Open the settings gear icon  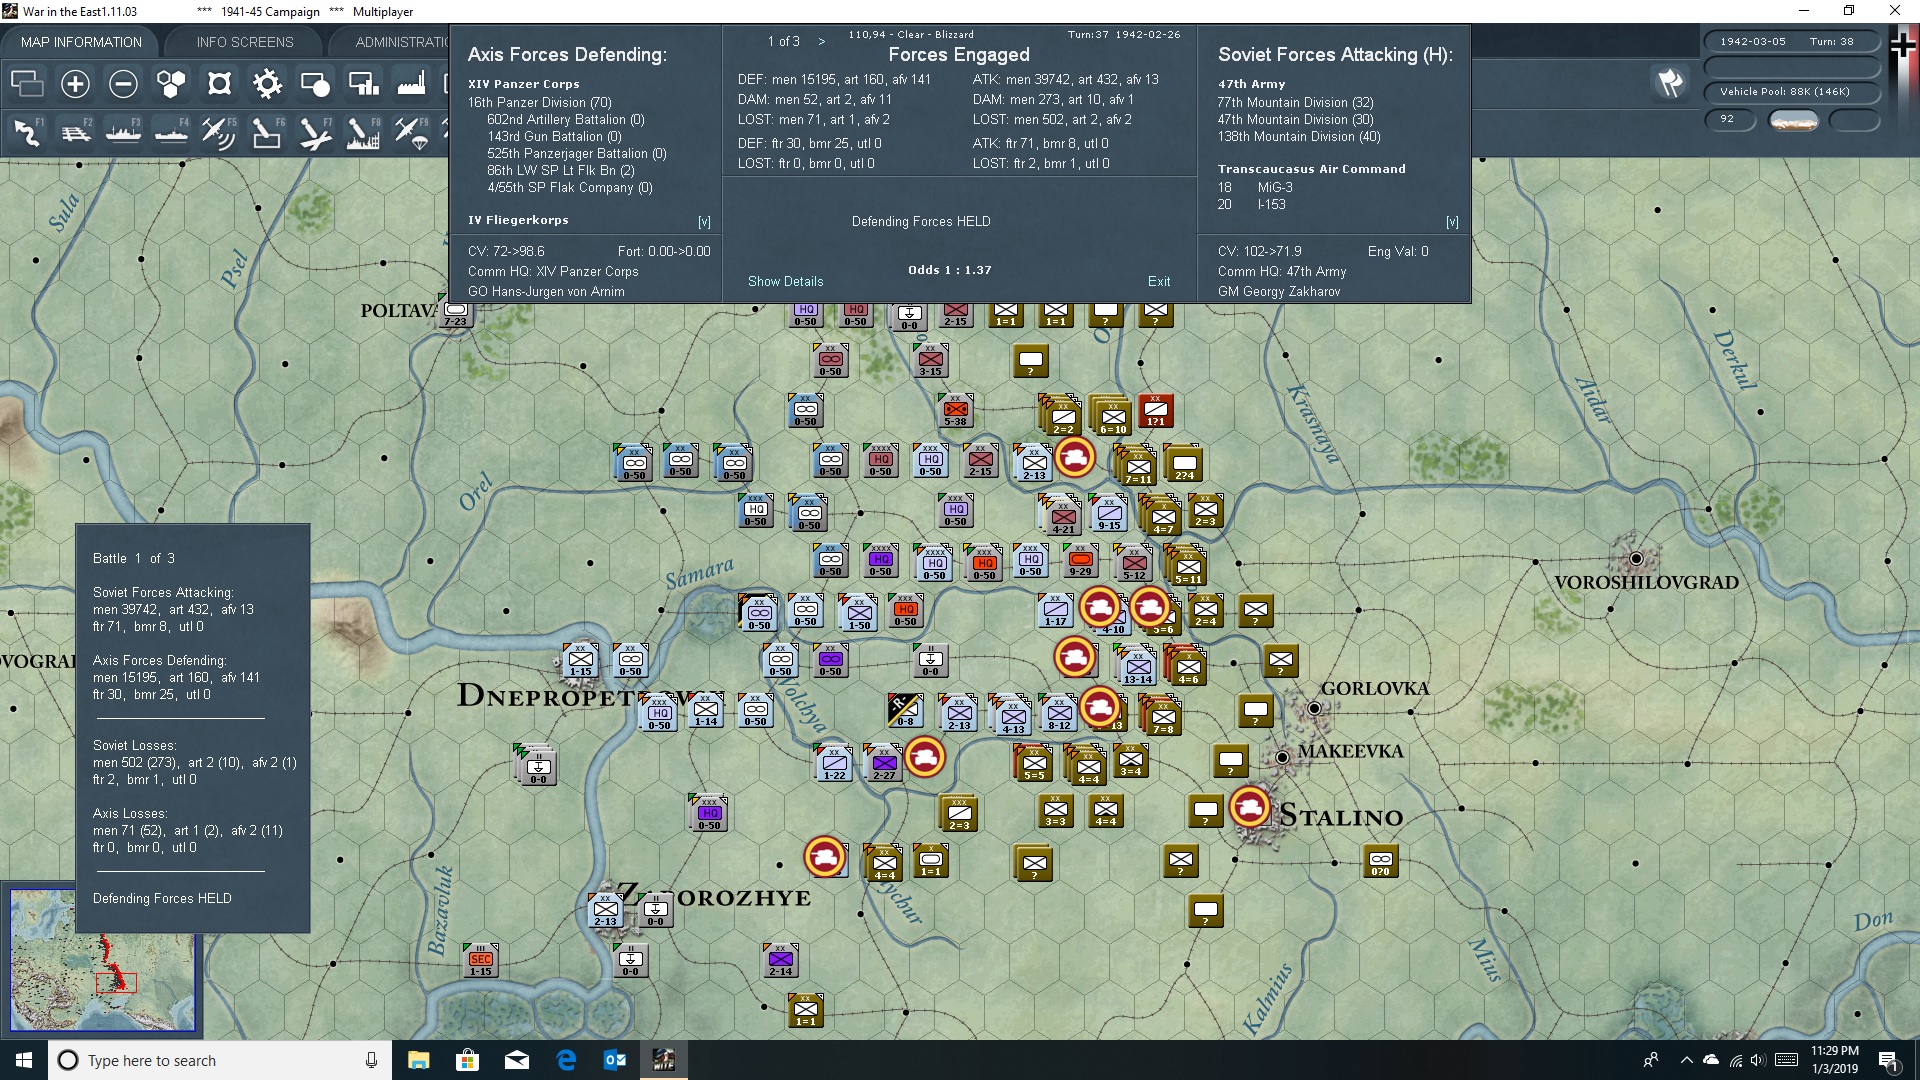click(x=267, y=84)
